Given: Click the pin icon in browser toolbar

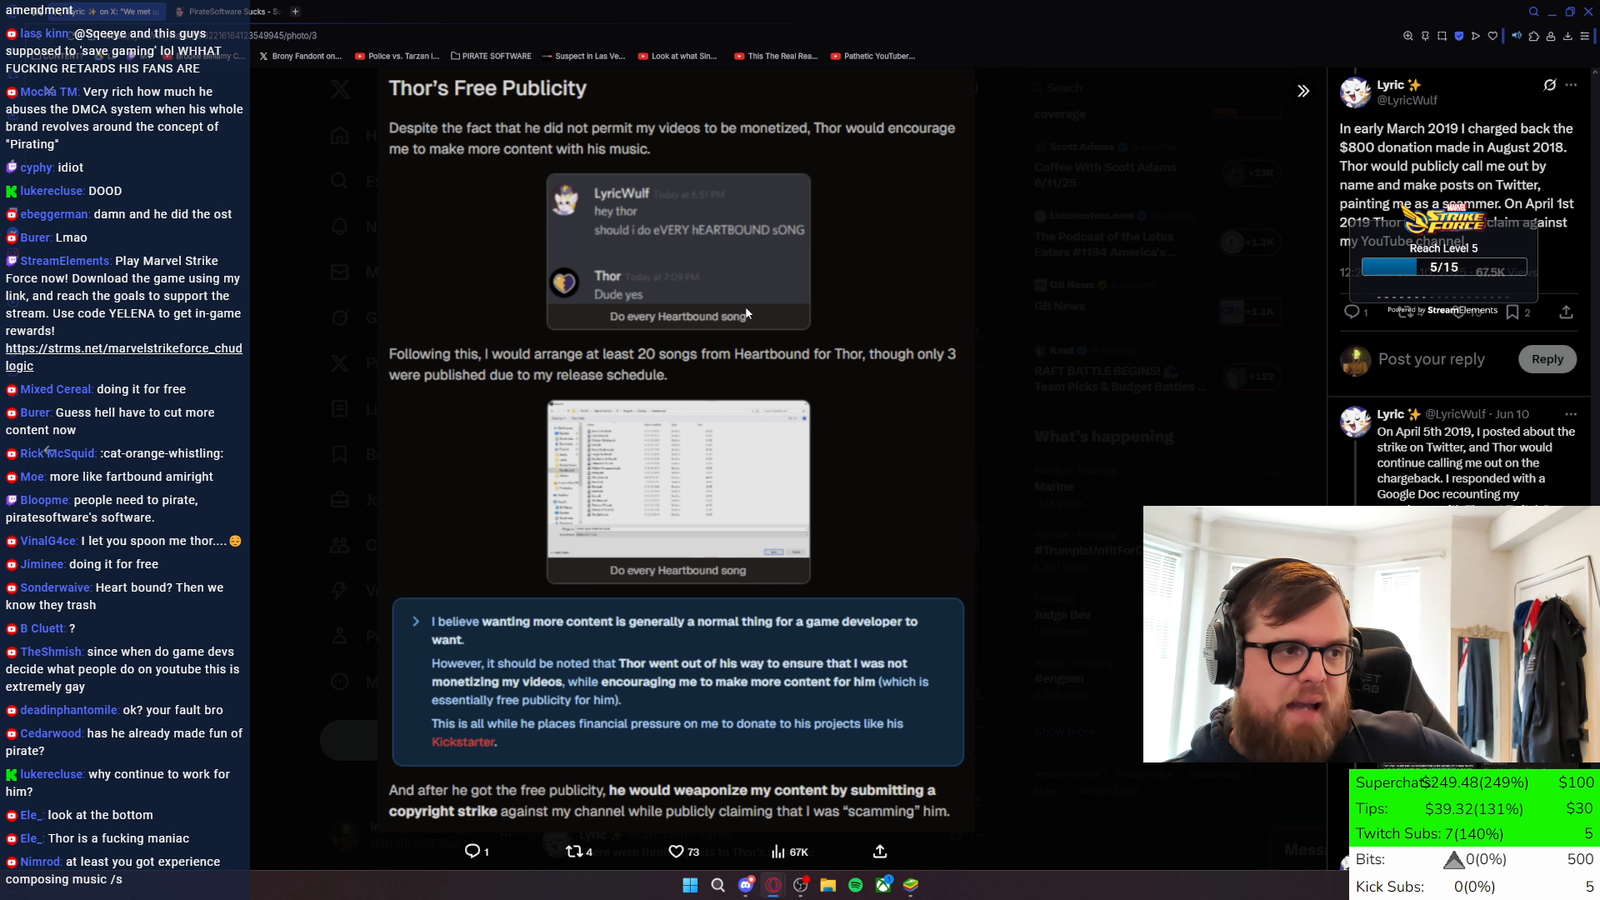Looking at the screenshot, I should 1425,36.
